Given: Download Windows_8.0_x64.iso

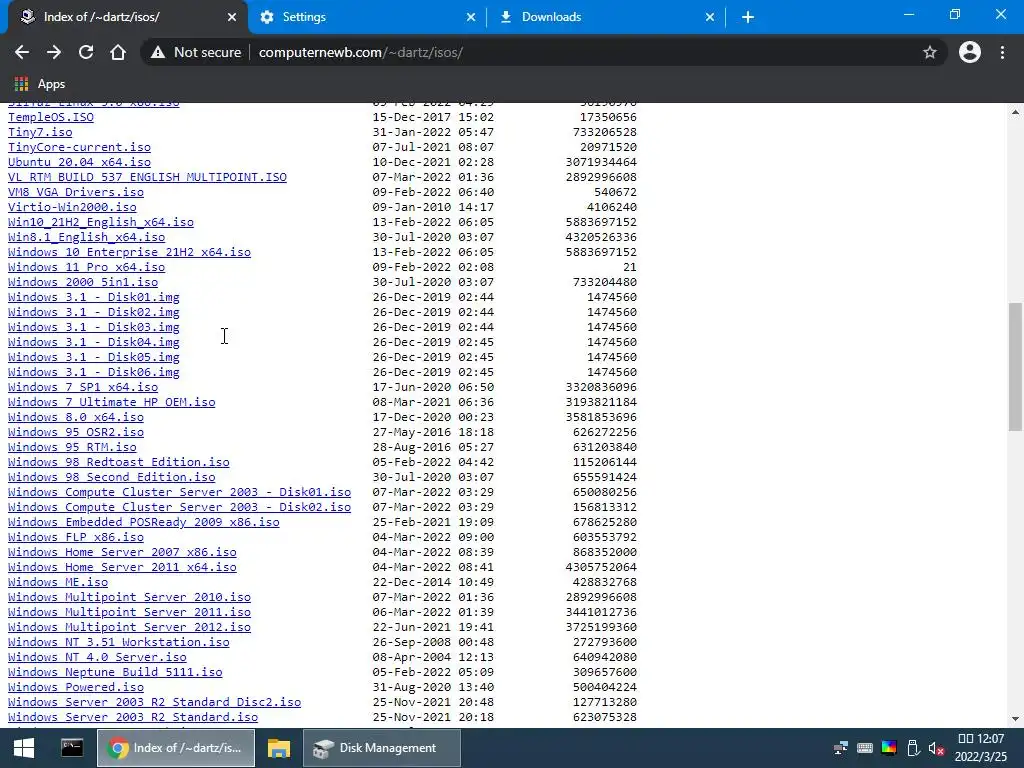Looking at the screenshot, I should [x=76, y=417].
